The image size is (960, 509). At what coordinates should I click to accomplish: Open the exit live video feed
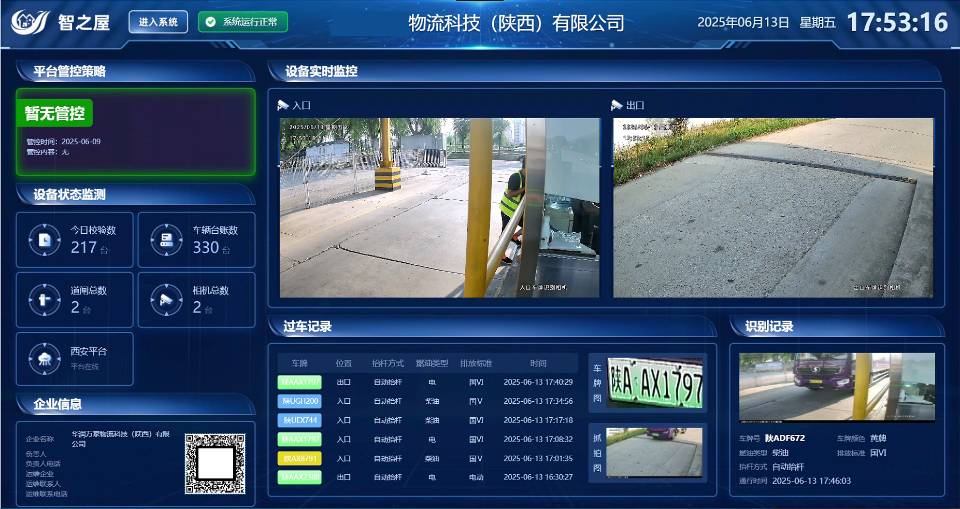(x=773, y=207)
